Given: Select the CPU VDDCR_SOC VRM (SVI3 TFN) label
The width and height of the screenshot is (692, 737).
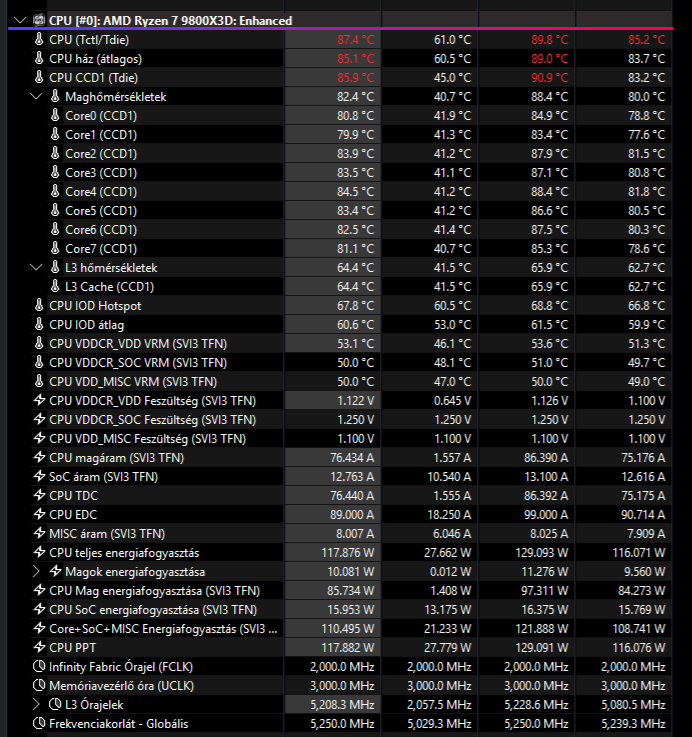Looking at the screenshot, I should pyautogui.click(x=138, y=363).
